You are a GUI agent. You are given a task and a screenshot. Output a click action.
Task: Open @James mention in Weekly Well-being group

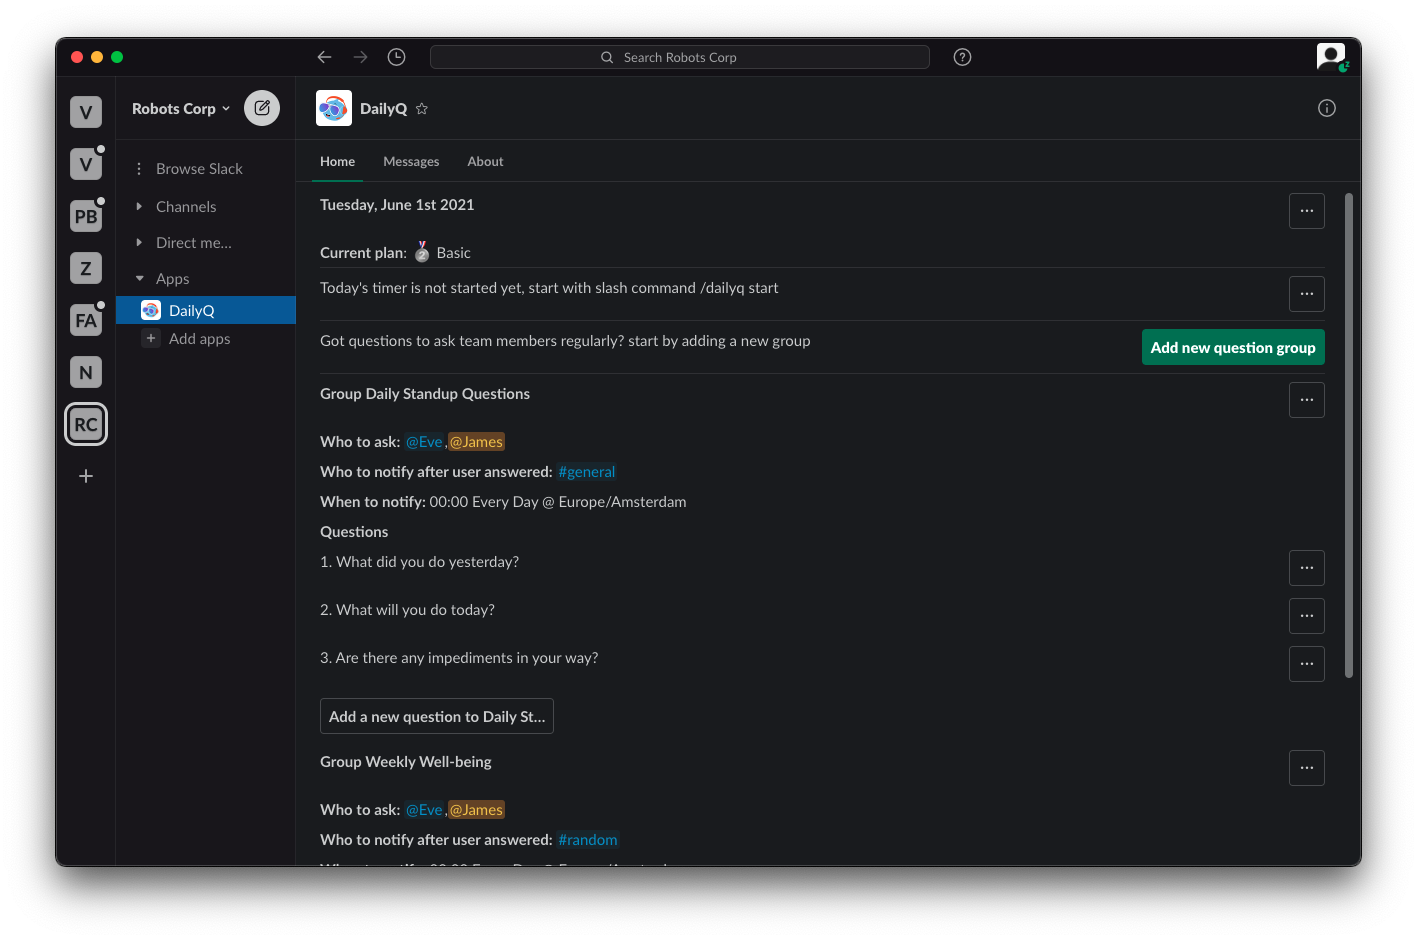click(x=476, y=809)
